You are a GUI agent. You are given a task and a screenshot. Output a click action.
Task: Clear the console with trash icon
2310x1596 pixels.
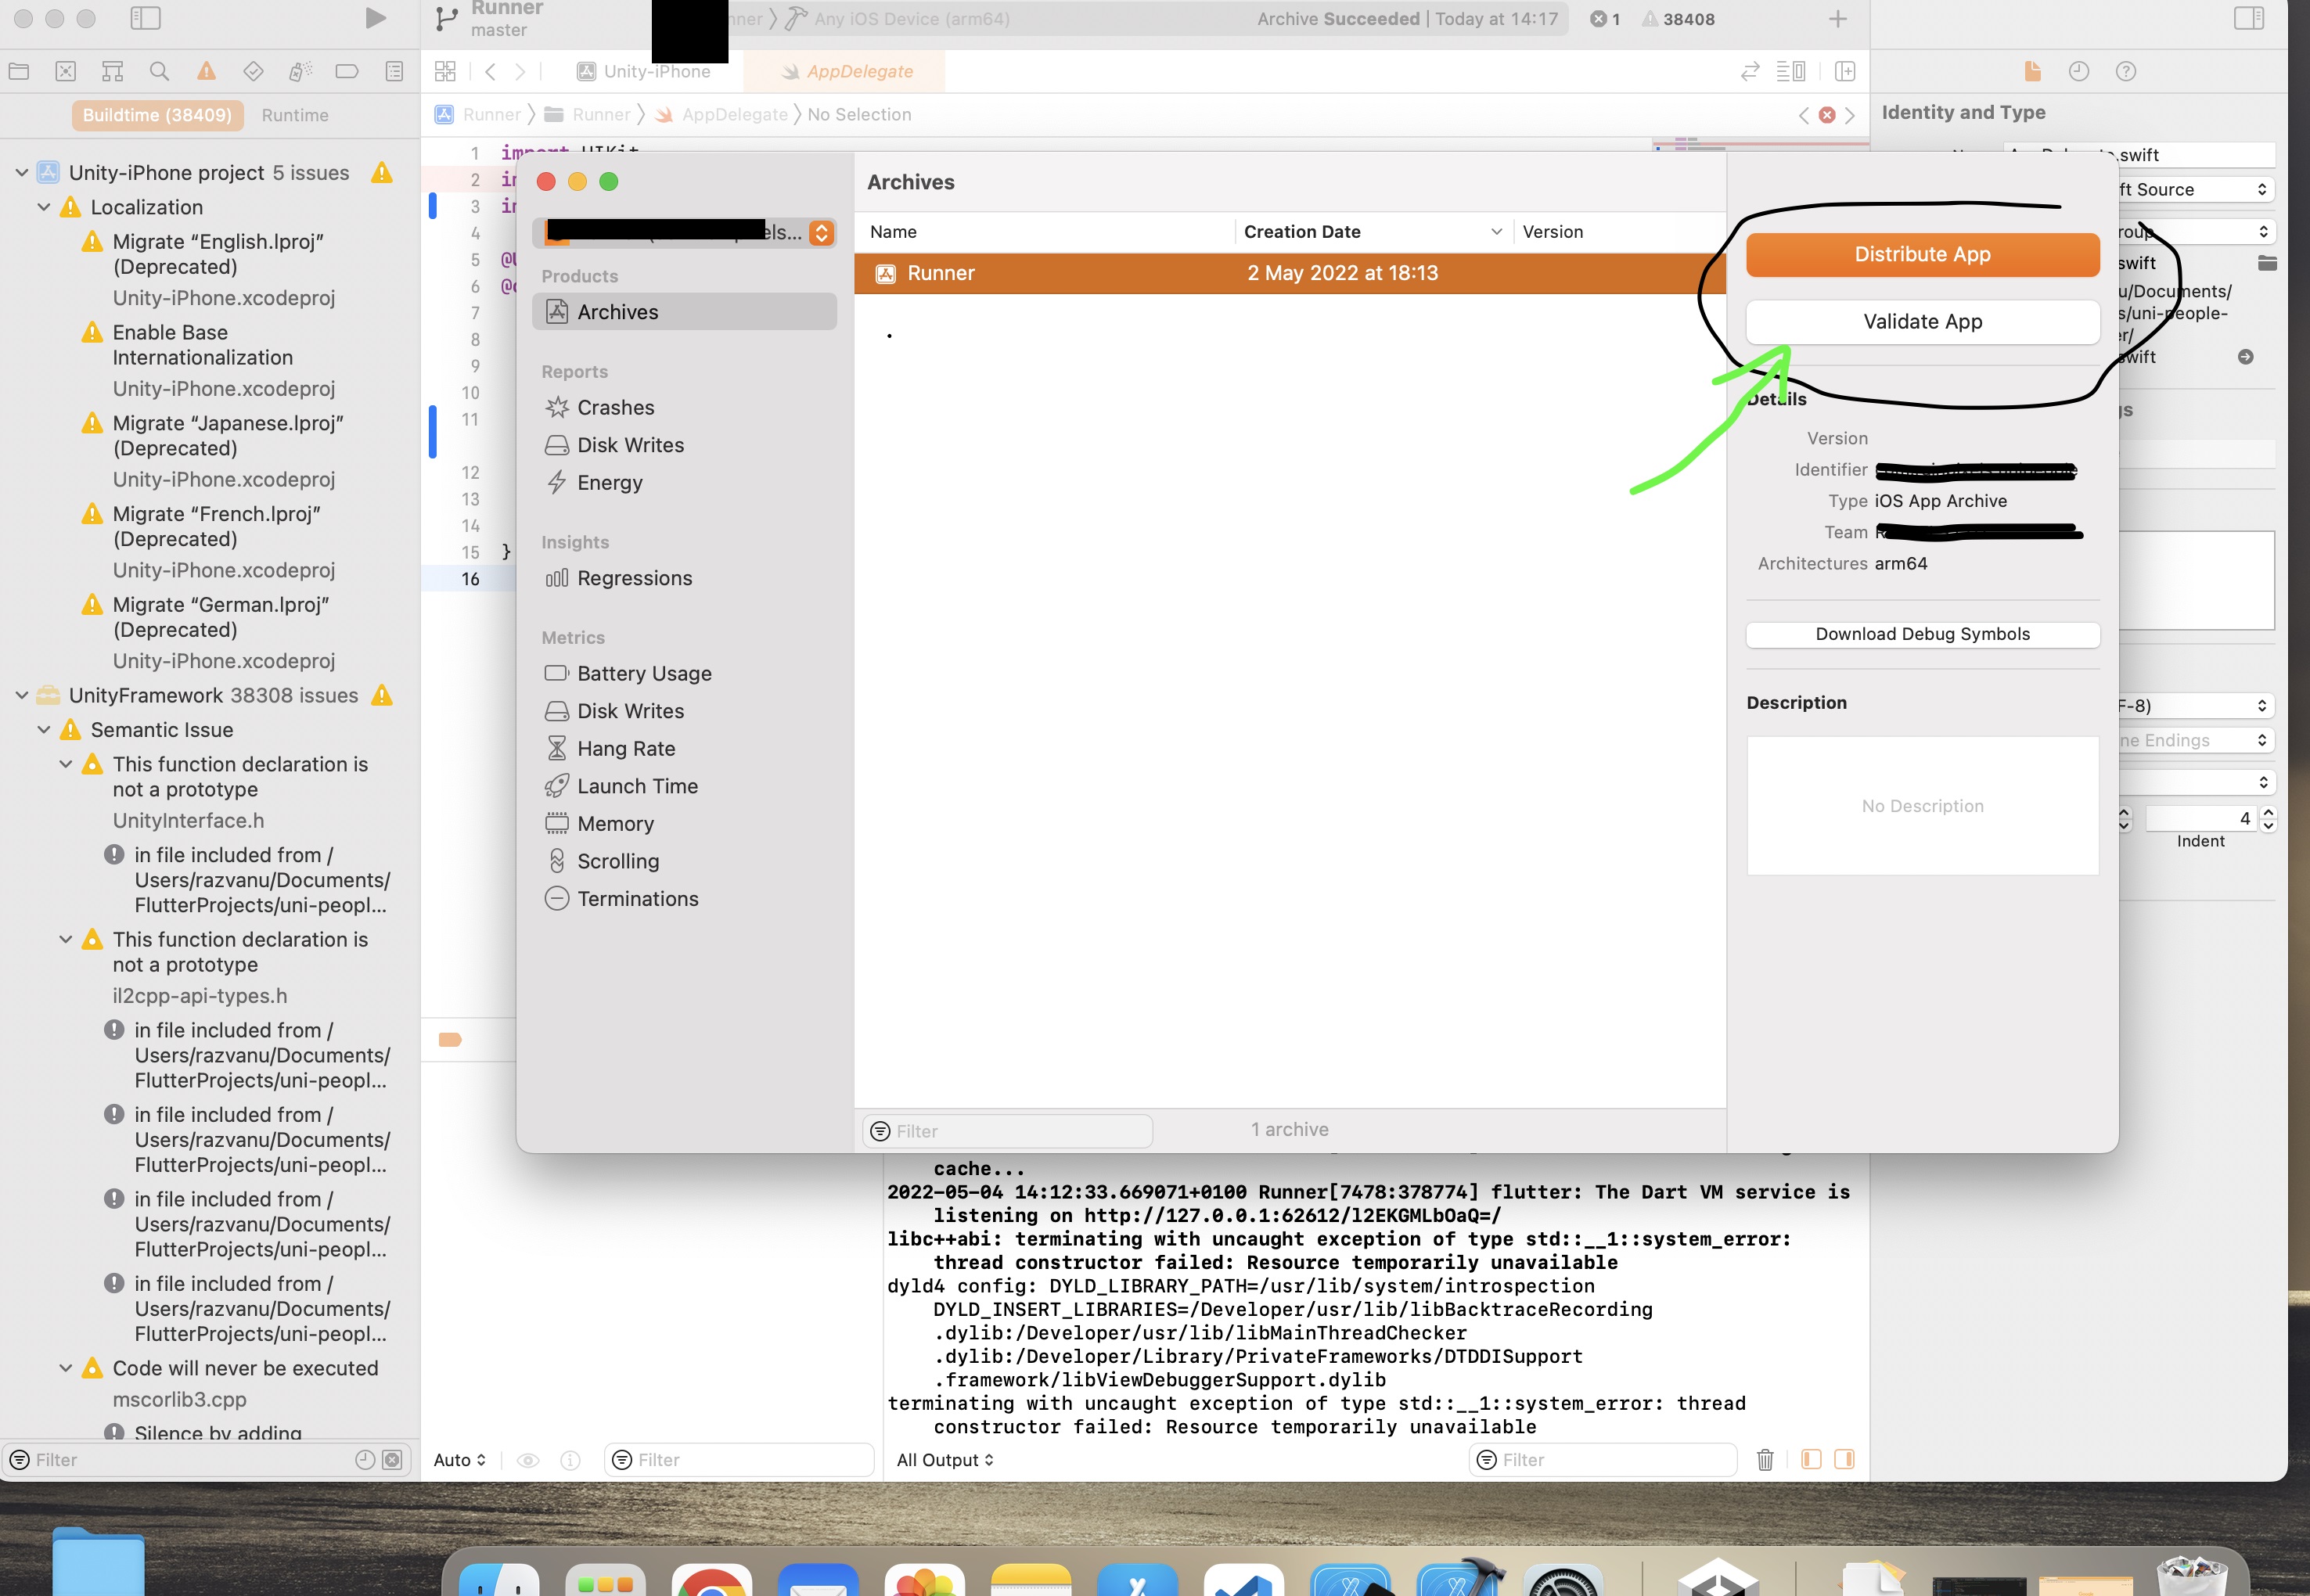tap(1765, 1460)
